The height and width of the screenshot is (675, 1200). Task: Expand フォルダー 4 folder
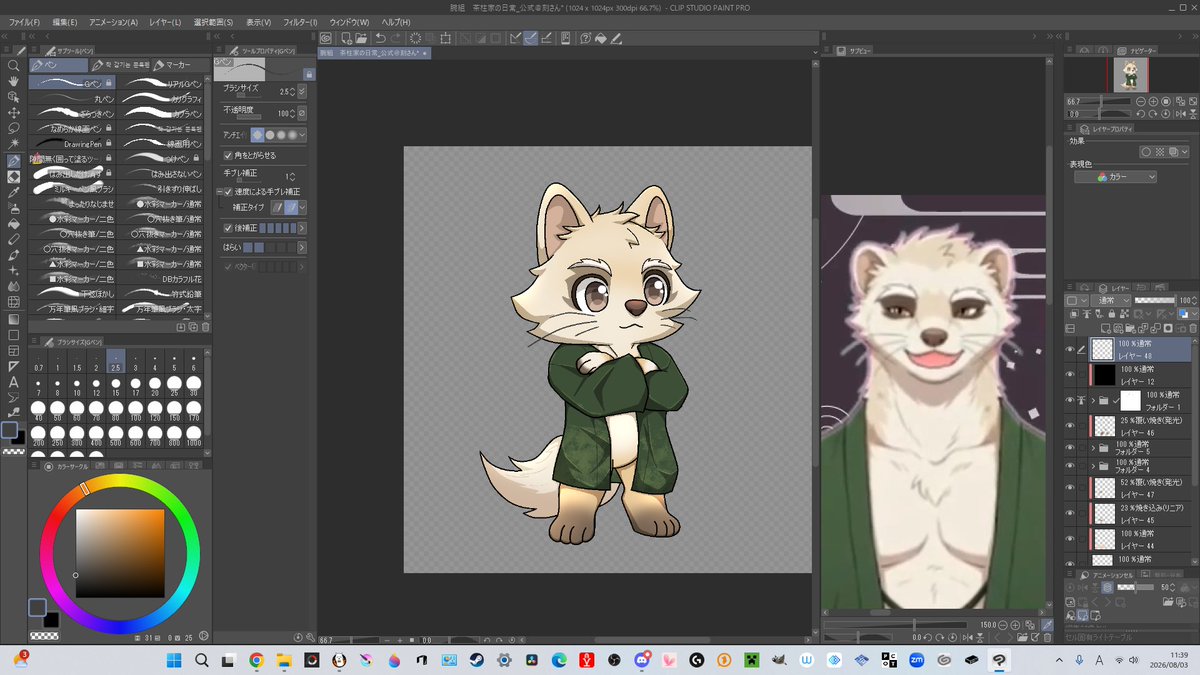pos(1092,466)
